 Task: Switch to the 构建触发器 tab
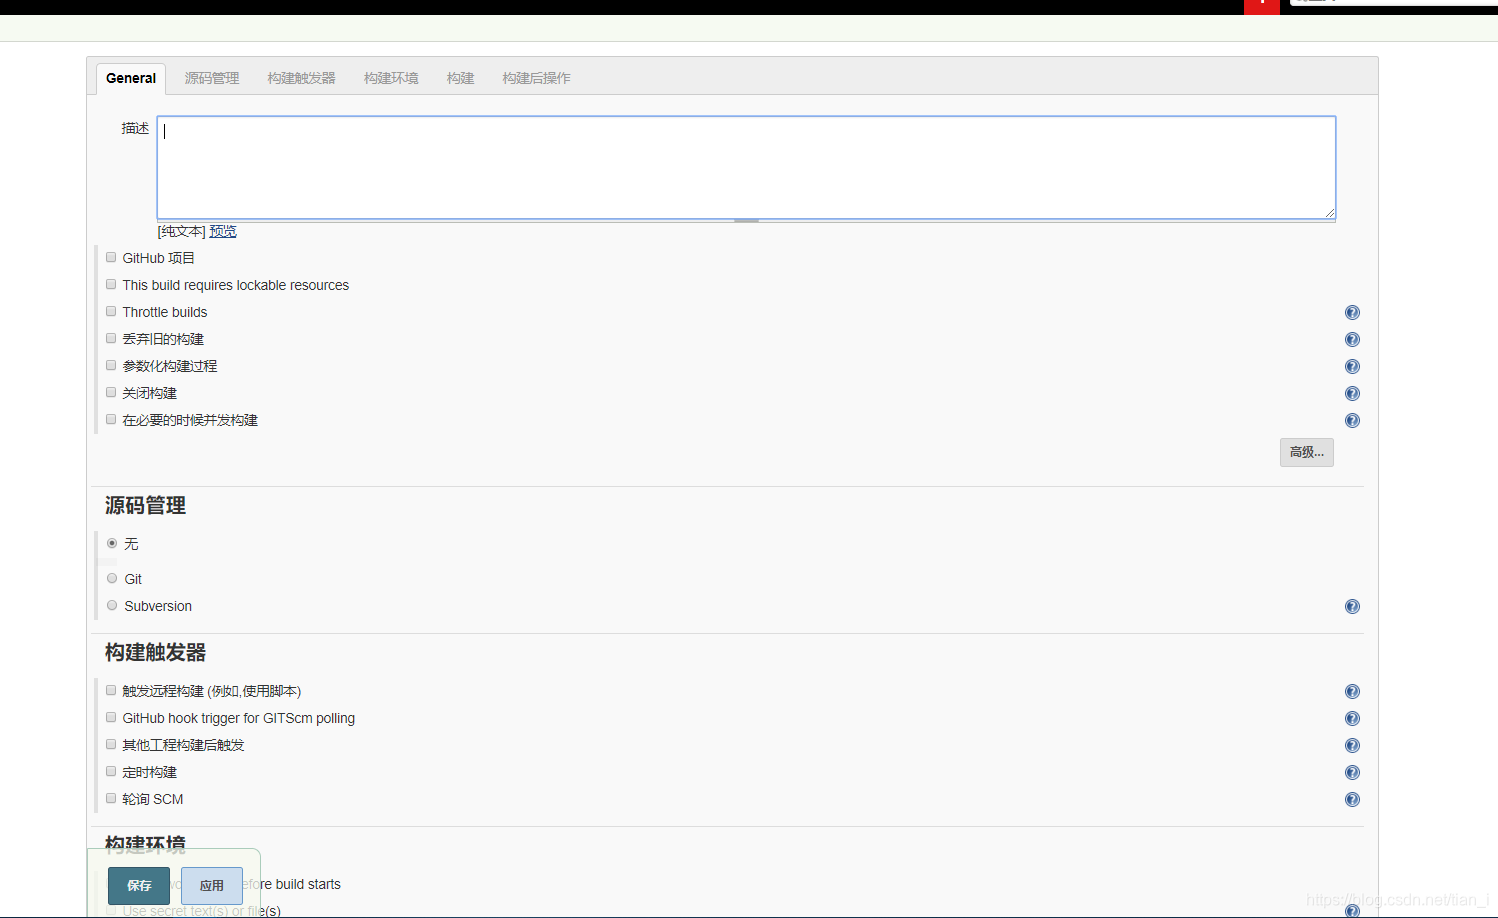coord(302,78)
